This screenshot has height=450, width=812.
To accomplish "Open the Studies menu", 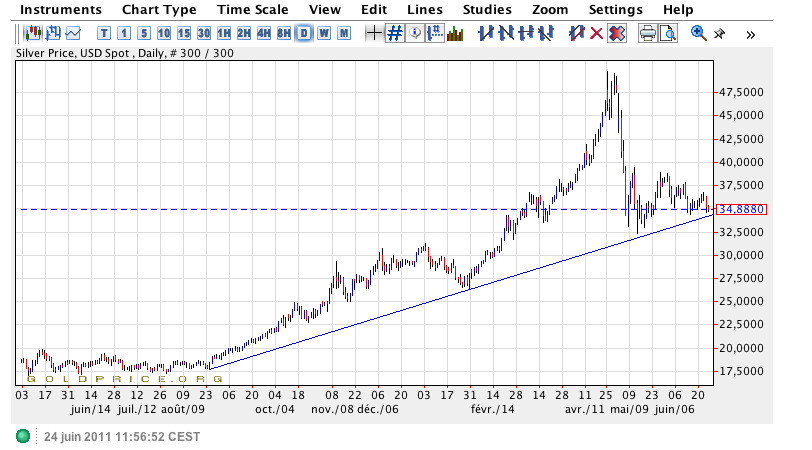I will pyautogui.click(x=487, y=9).
